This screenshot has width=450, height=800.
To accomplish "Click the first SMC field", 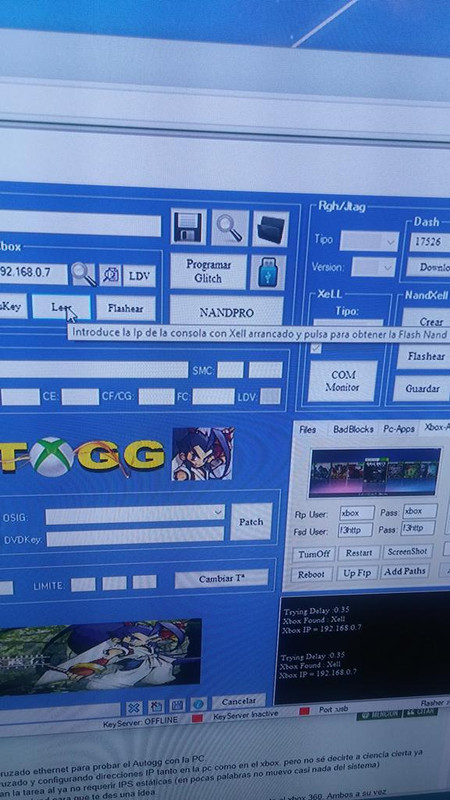I will tap(230, 370).
